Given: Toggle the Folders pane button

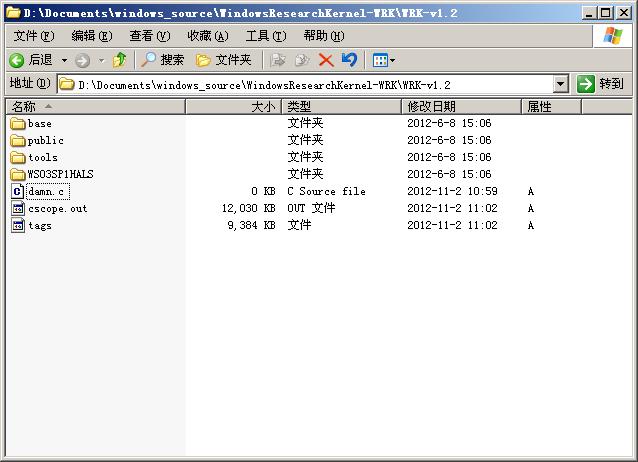Looking at the screenshot, I should click(x=223, y=60).
